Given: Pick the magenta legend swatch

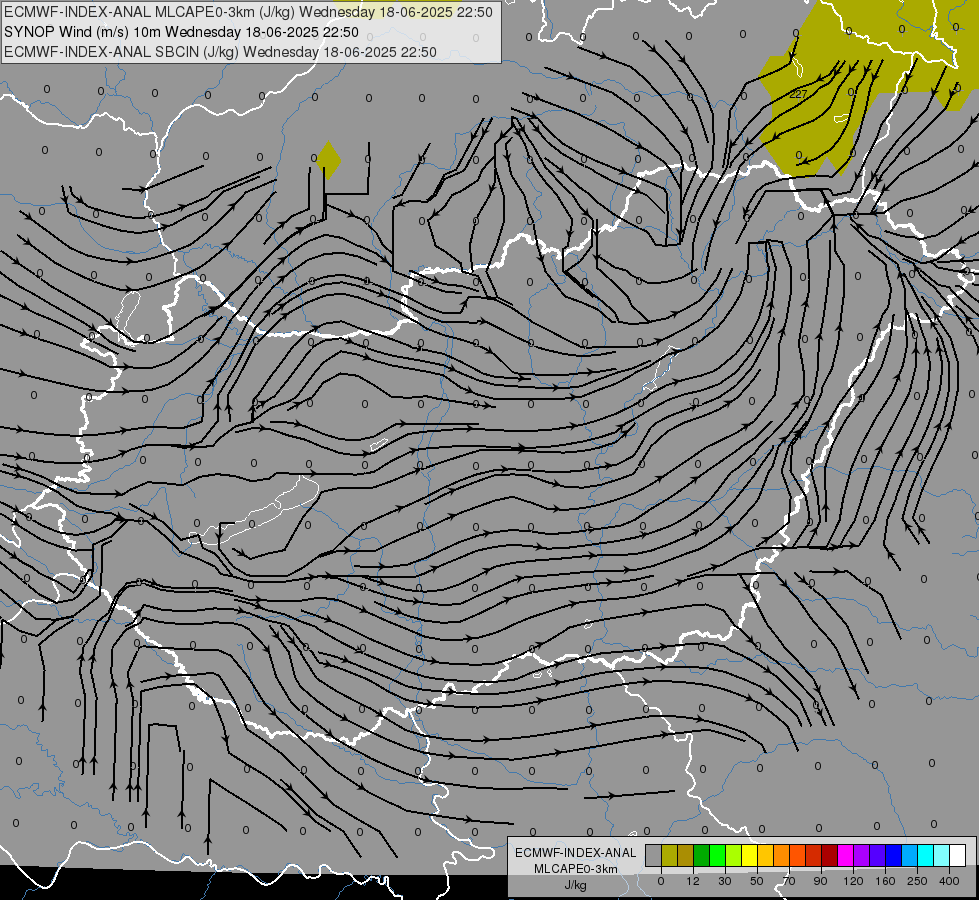Looking at the screenshot, I should (846, 855).
